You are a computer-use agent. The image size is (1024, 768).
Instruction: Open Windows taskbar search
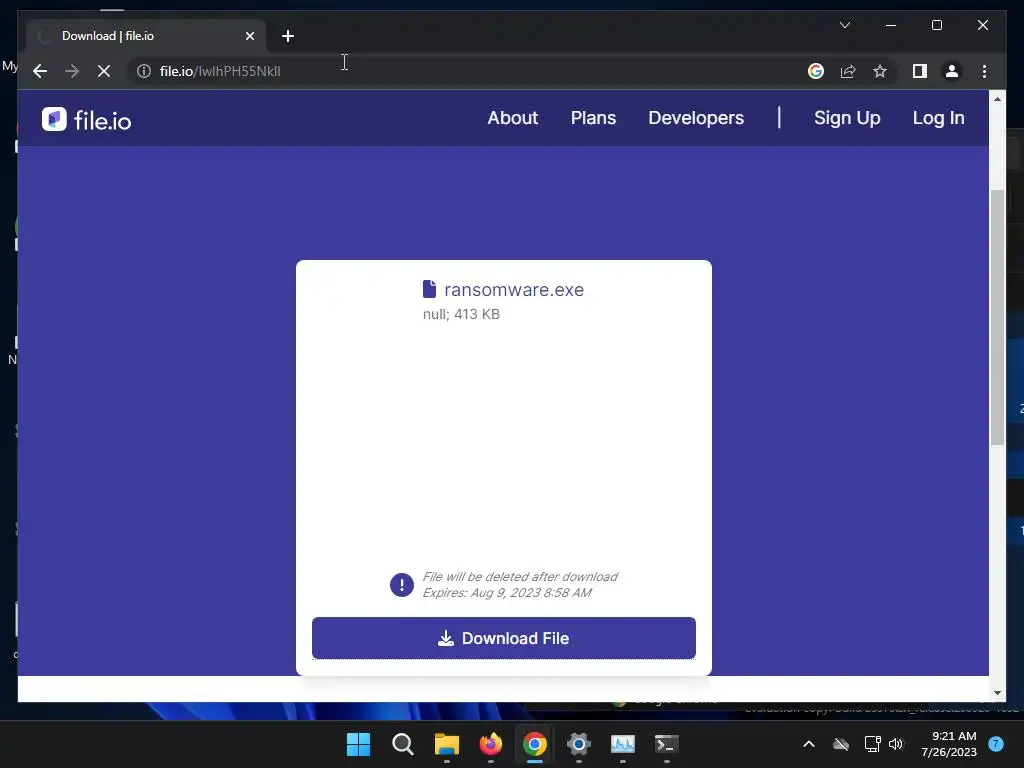(402, 744)
